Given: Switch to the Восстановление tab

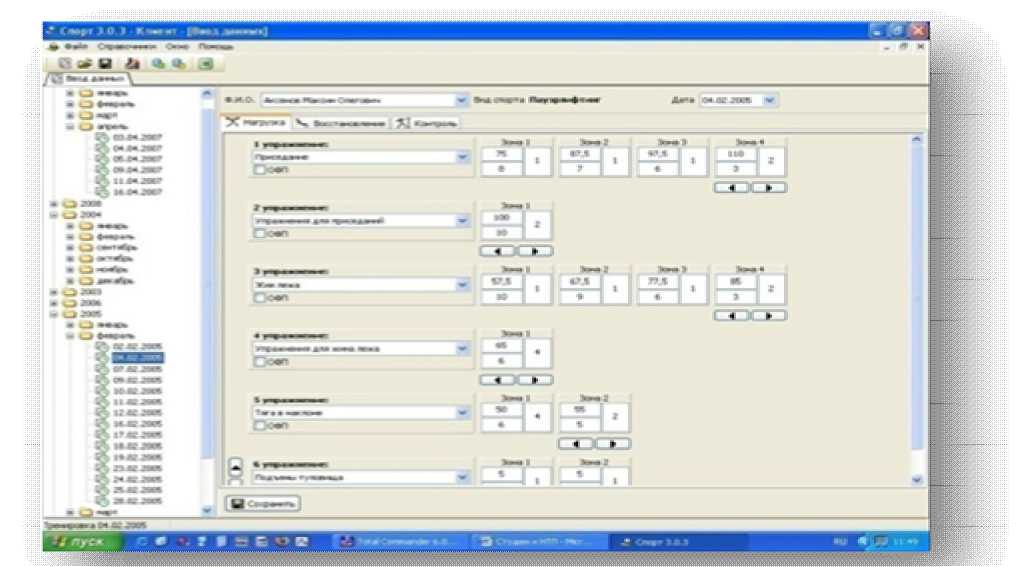Looking at the screenshot, I should coord(340,123).
